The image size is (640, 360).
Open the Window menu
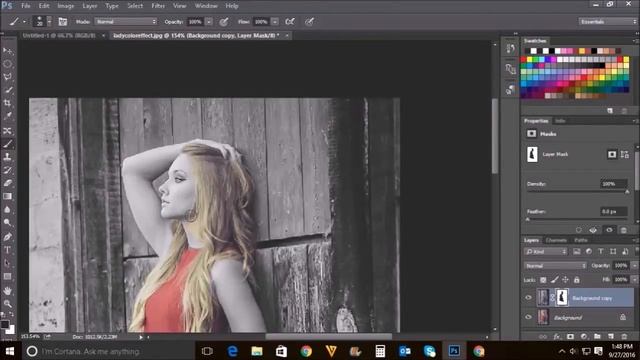click(206, 6)
